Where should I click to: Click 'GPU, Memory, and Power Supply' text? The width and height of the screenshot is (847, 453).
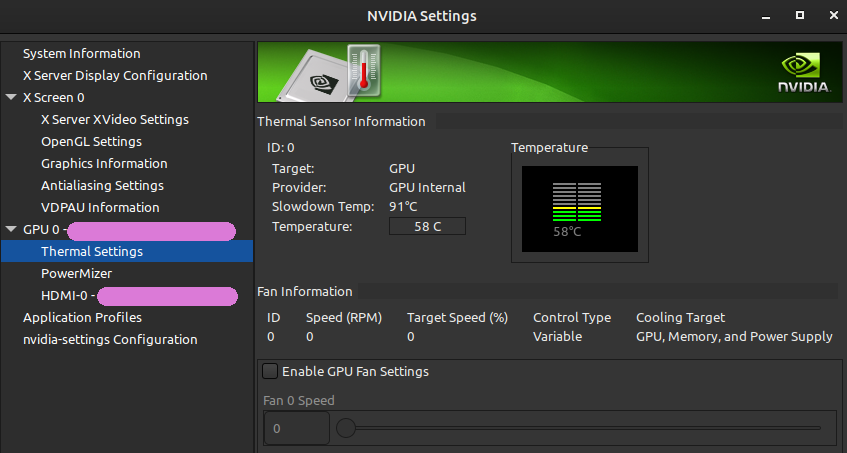tap(734, 337)
